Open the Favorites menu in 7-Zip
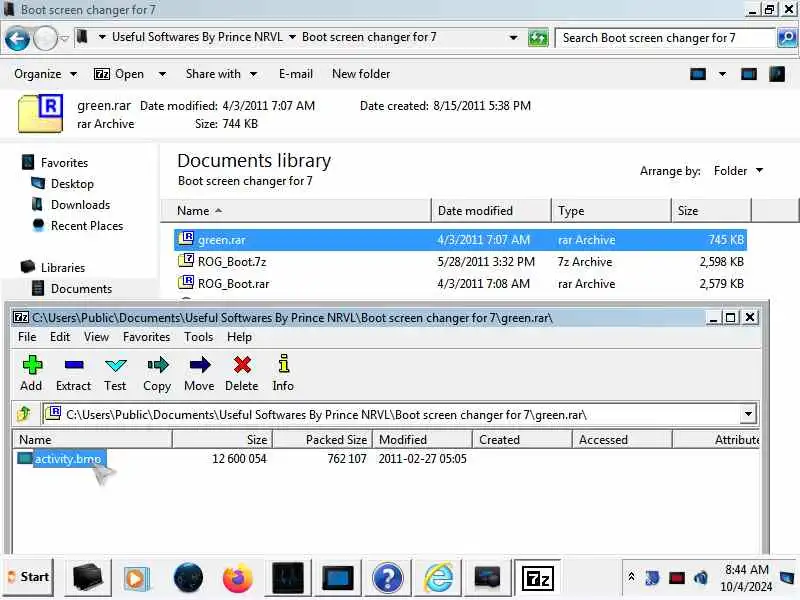 pyautogui.click(x=146, y=337)
